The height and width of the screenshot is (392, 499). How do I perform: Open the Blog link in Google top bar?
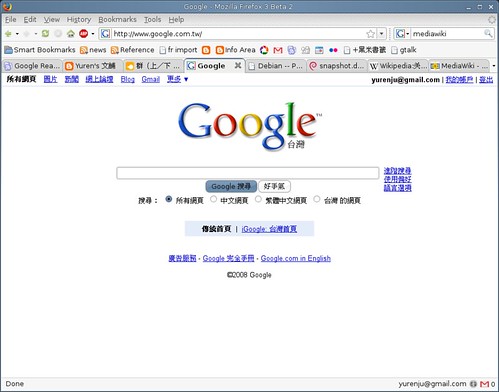tap(128, 79)
